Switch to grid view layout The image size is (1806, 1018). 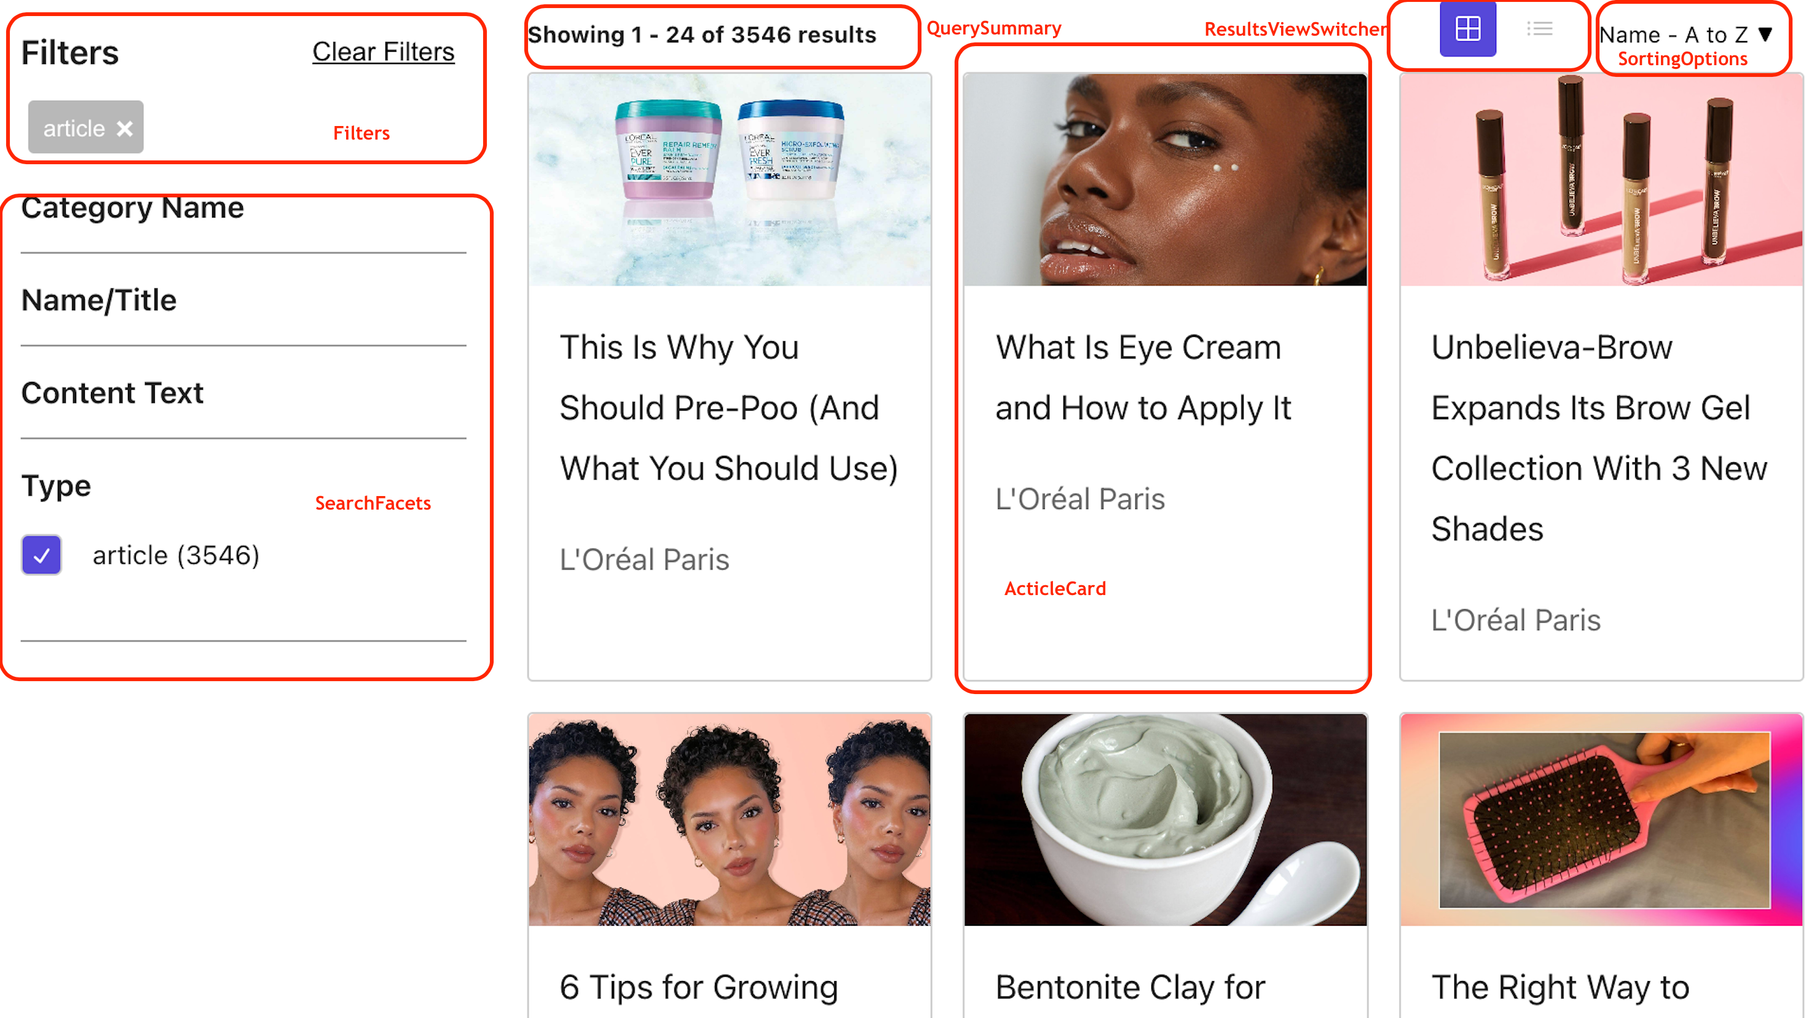coord(1467,29)
